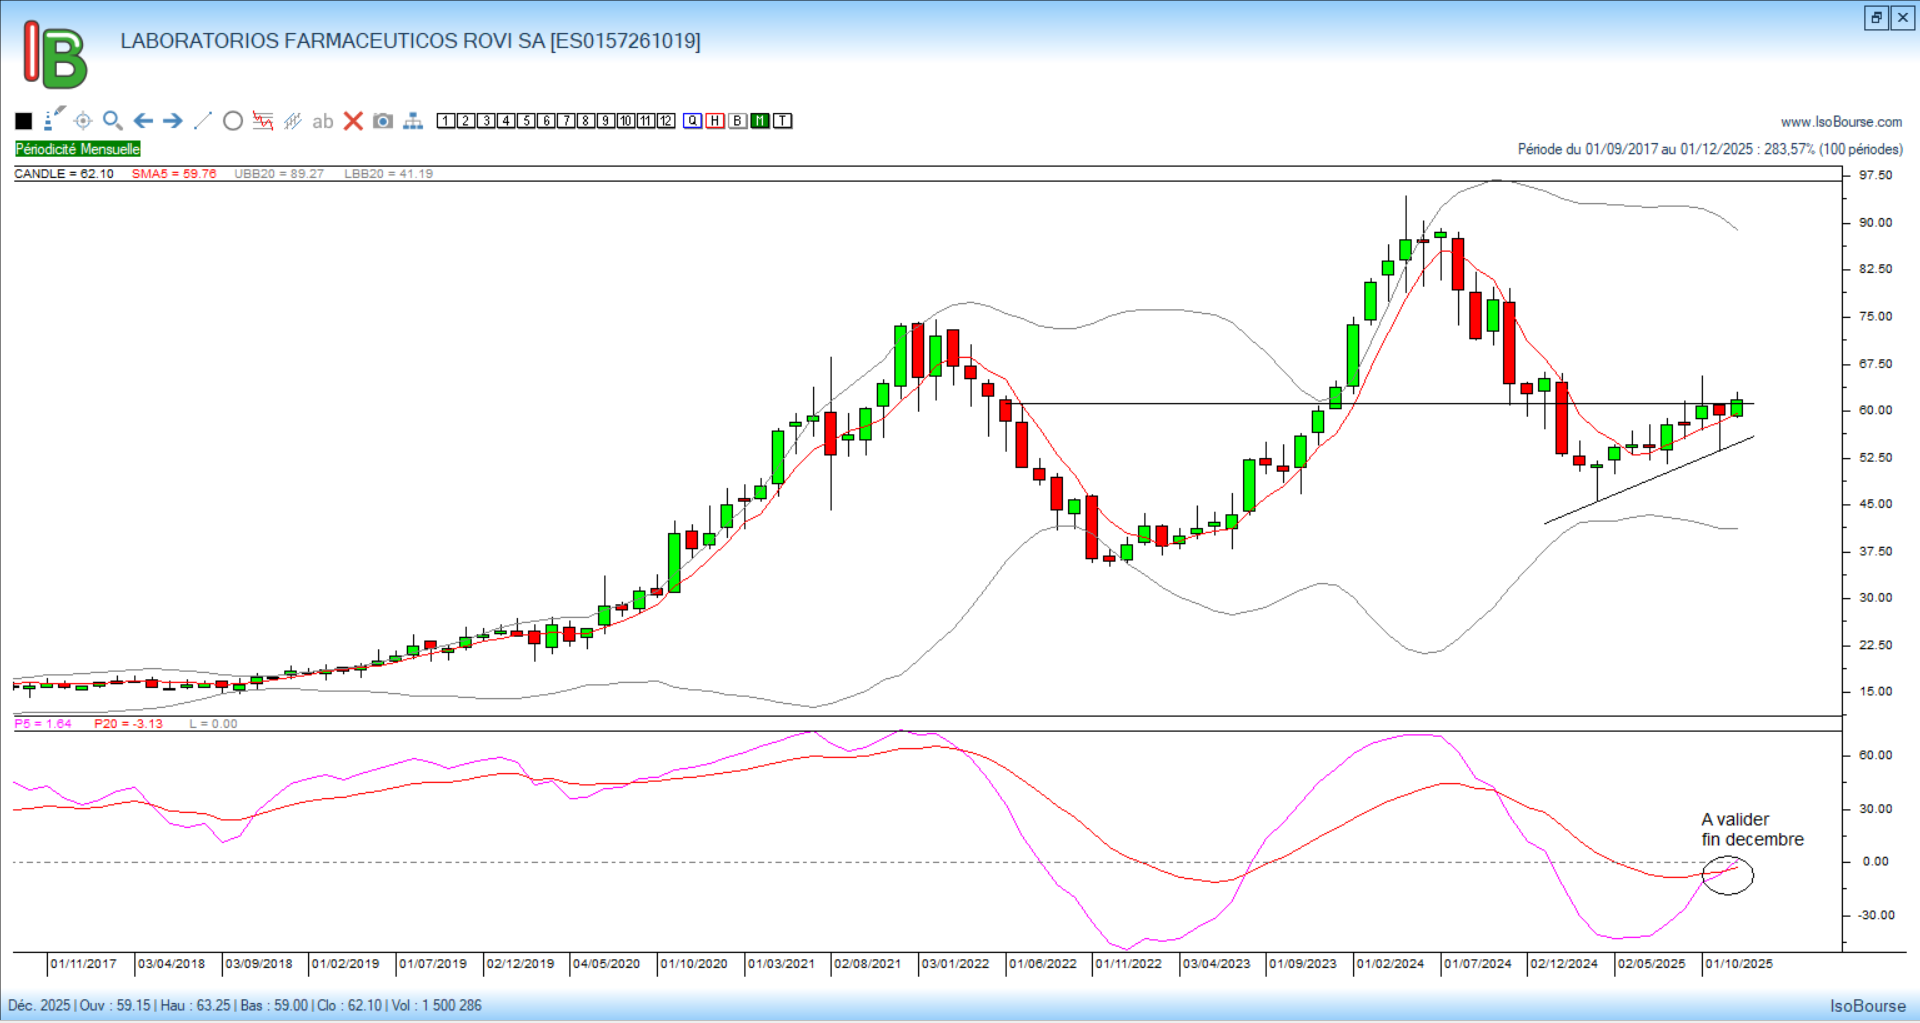Screen dimensions: 1920x1023
Task: Switch to Q periodicity button
Action: pyautogui.click(x=693, y=121)
